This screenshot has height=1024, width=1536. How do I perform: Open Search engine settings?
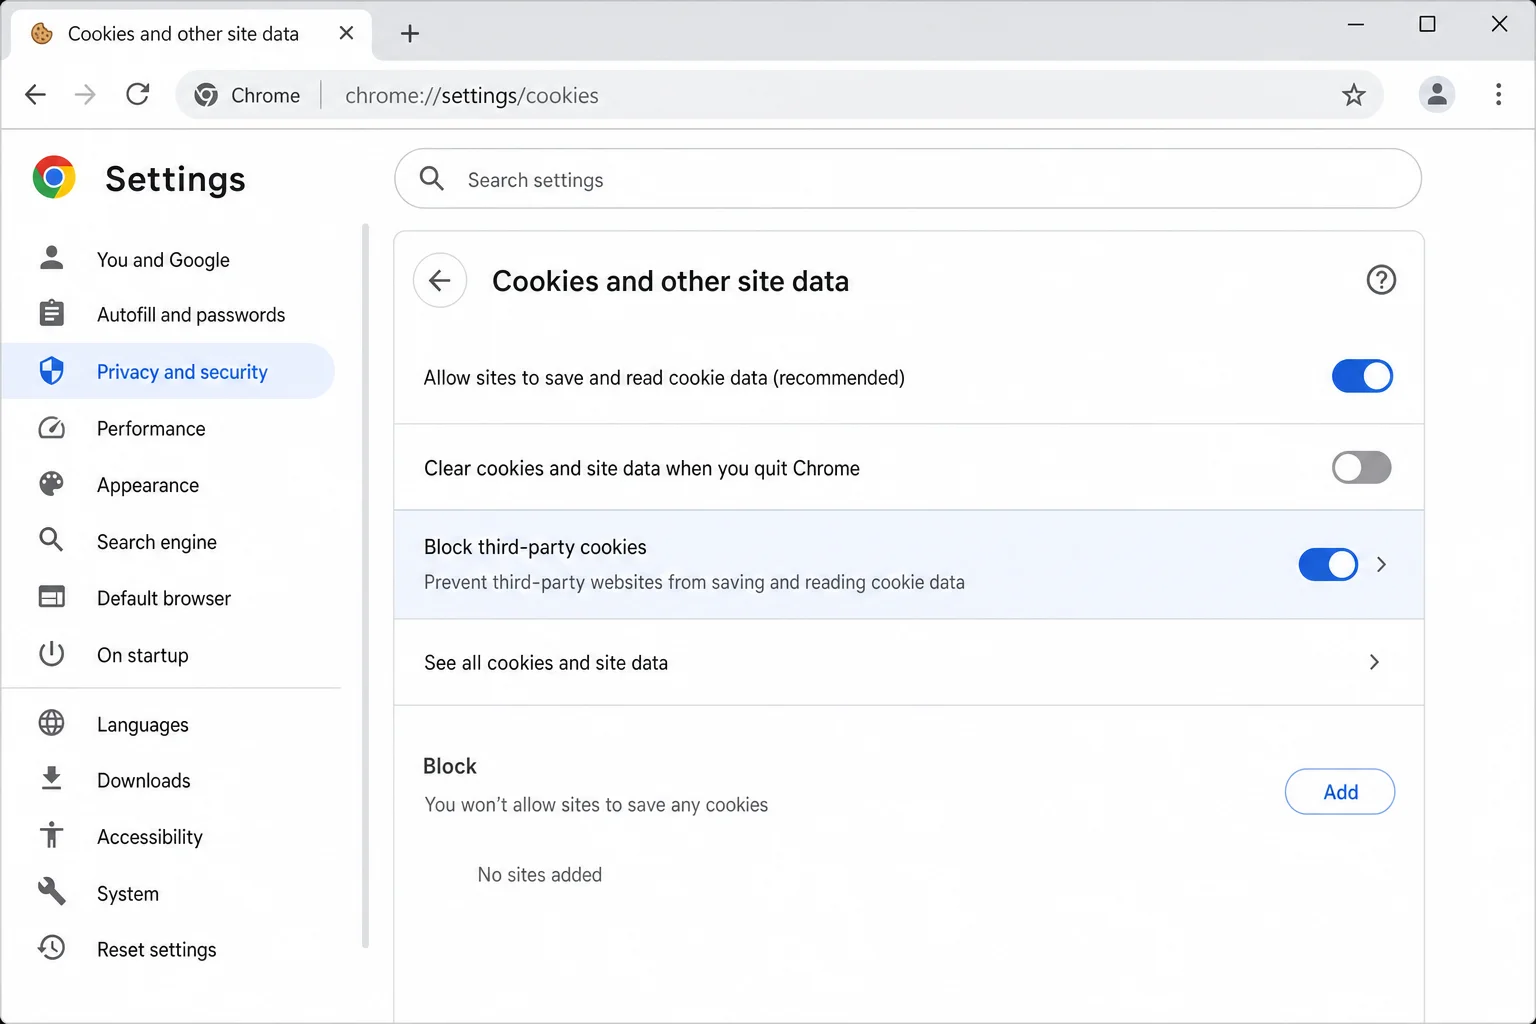coord(168,541)
